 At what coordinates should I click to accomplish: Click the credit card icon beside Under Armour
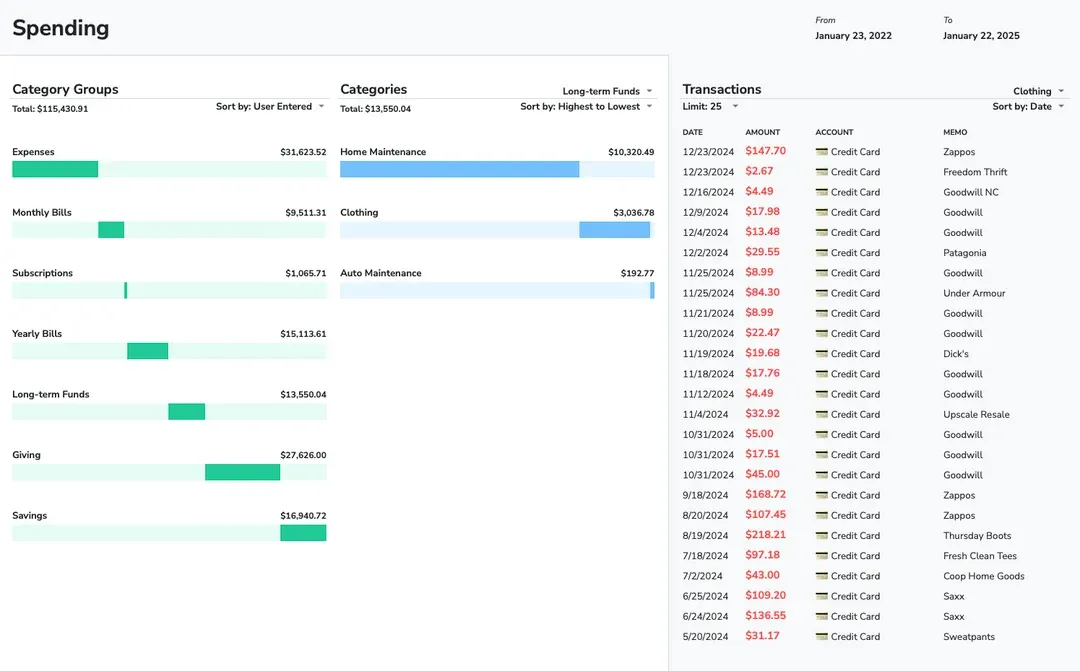coord(822,293)
